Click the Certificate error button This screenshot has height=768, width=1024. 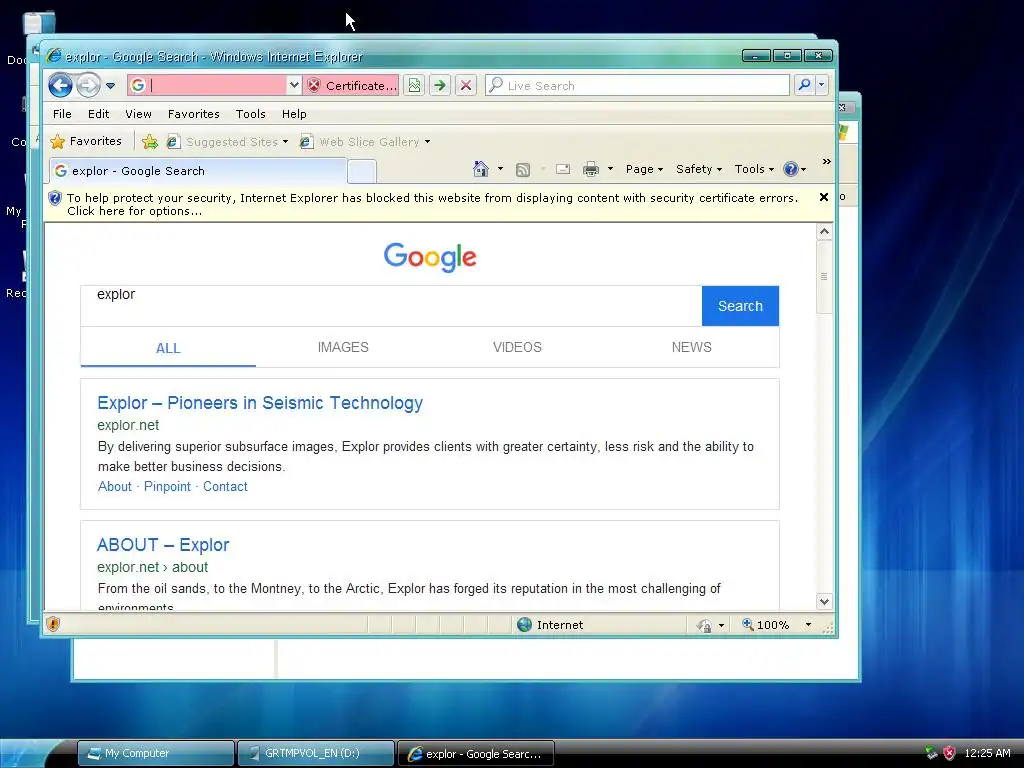point(351,86)
